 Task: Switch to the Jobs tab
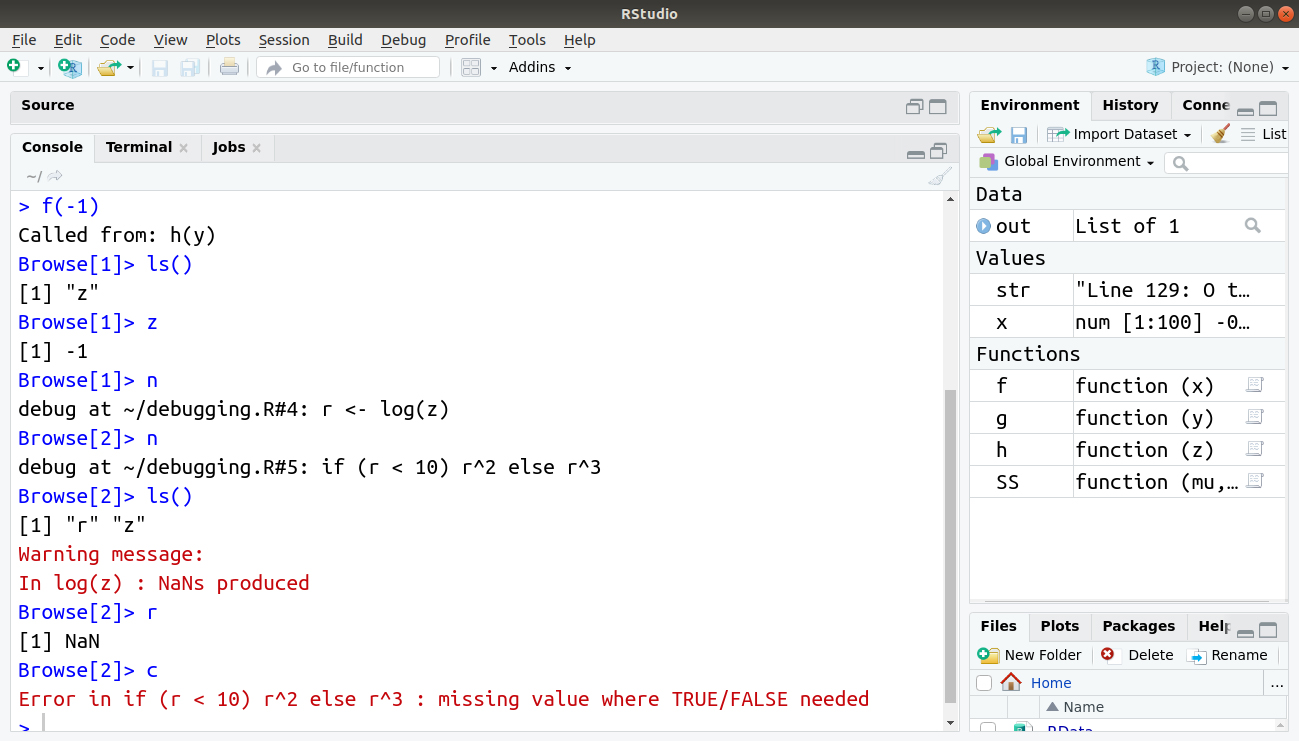(x=228, y=147)
